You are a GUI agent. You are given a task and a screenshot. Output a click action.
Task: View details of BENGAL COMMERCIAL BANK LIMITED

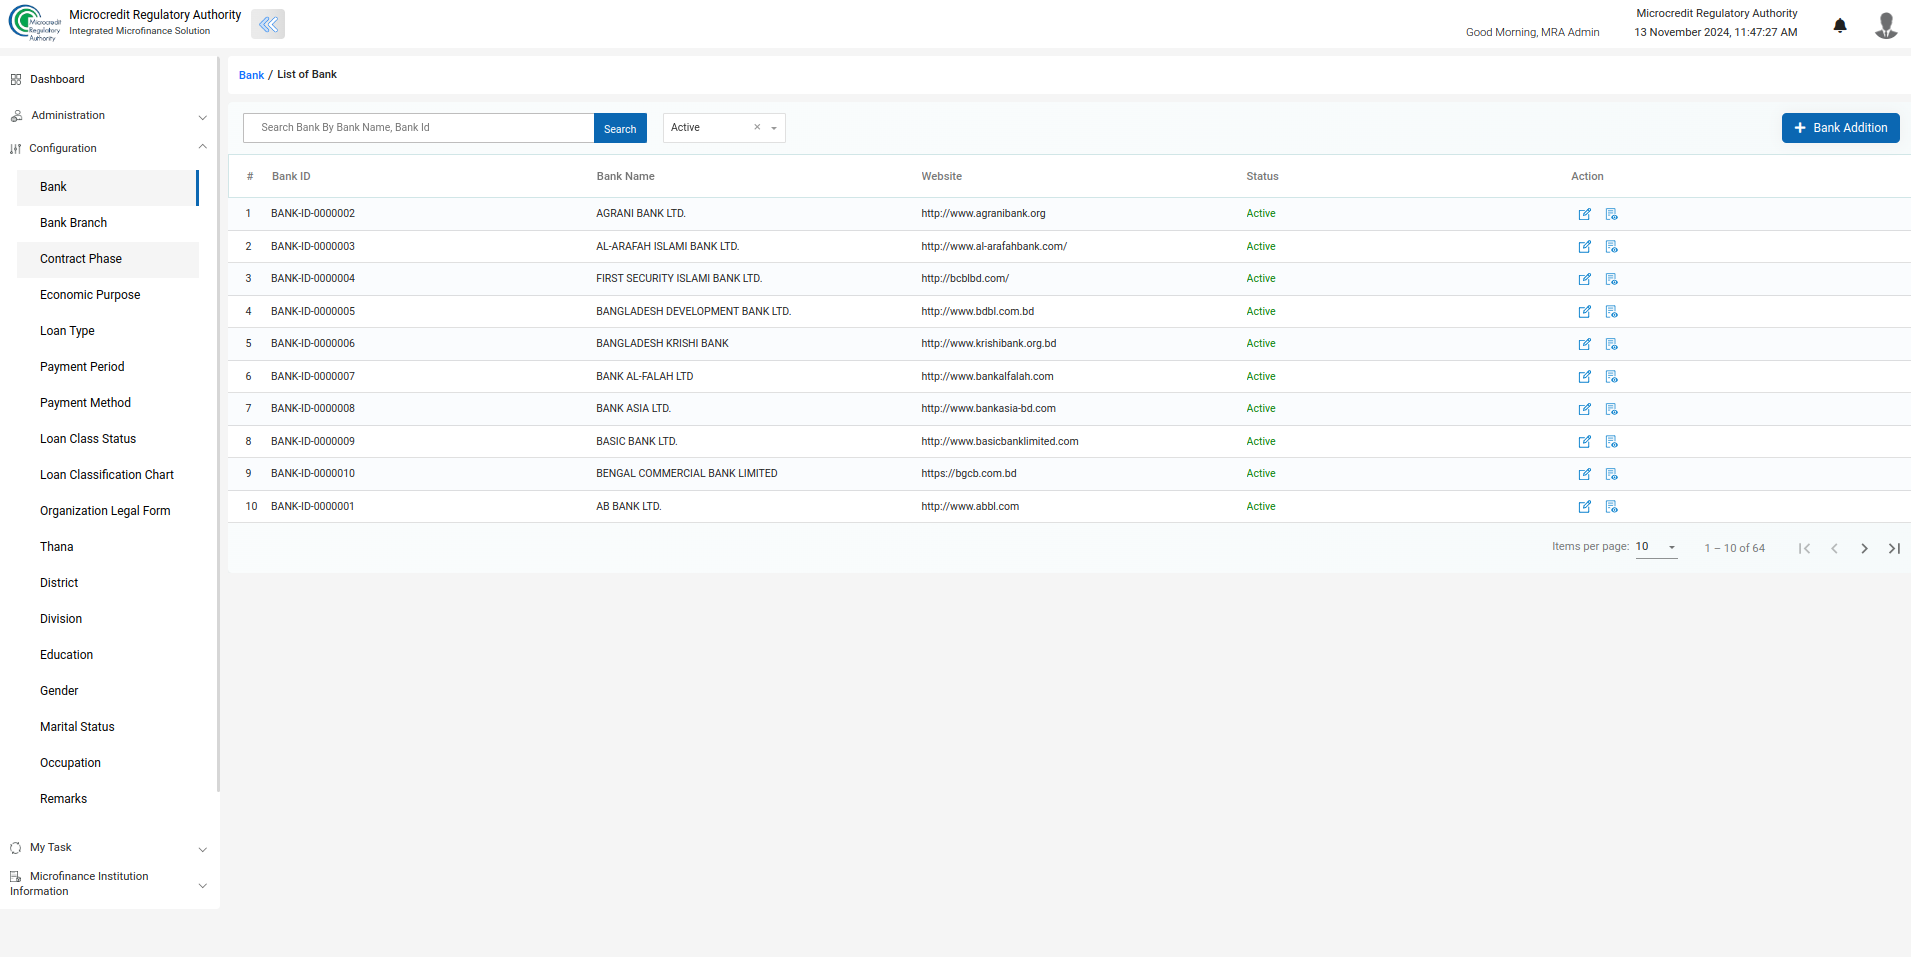click(1612, 474)
